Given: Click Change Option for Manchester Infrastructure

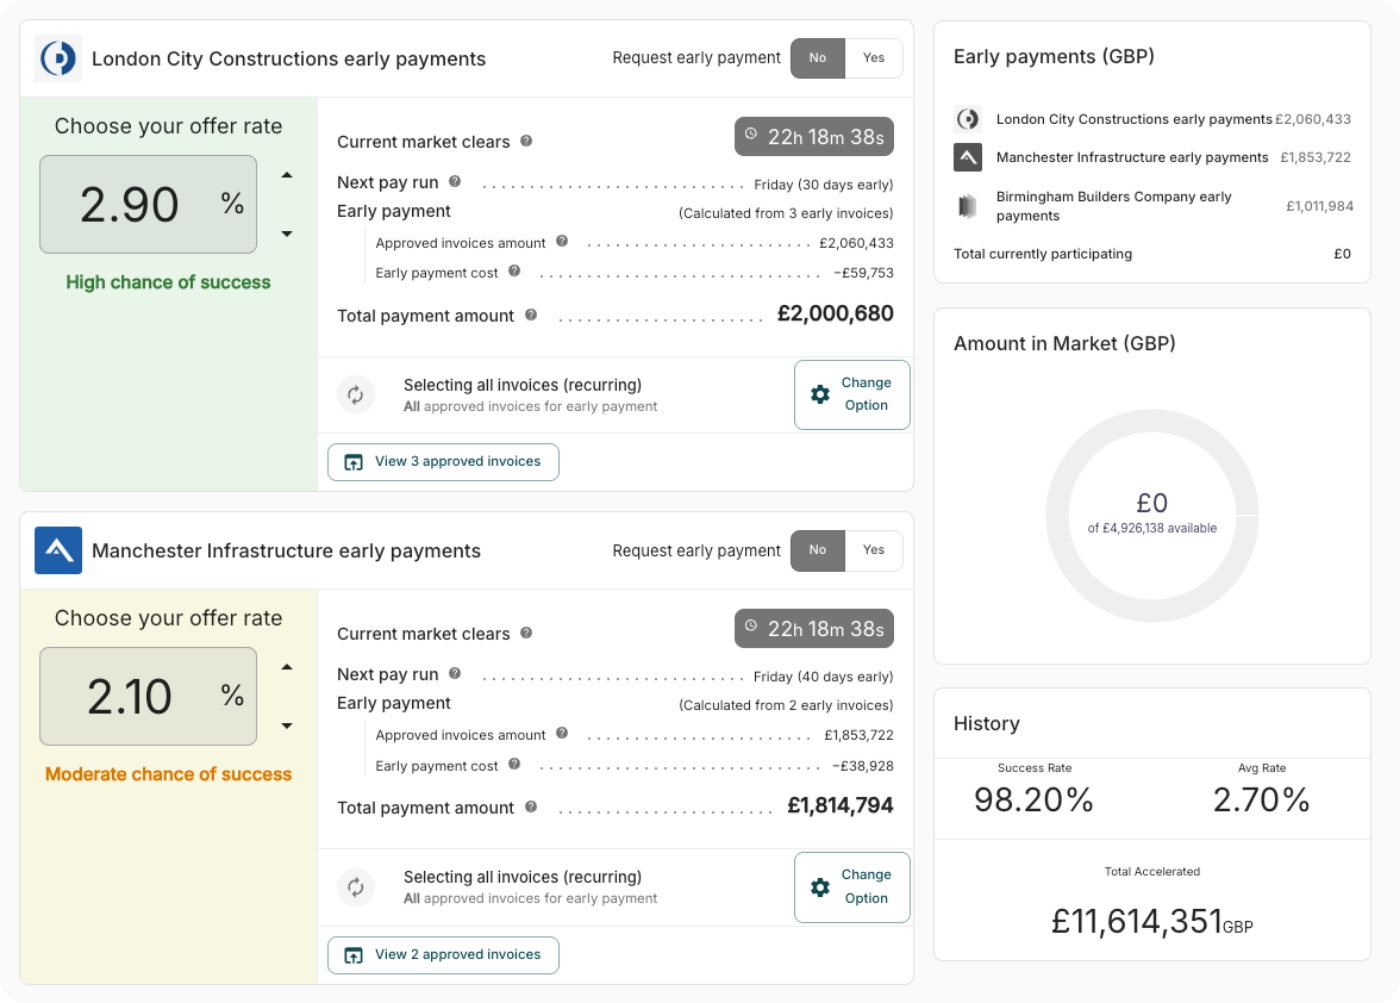Looking at the screenshot, I should coord(852,887).
